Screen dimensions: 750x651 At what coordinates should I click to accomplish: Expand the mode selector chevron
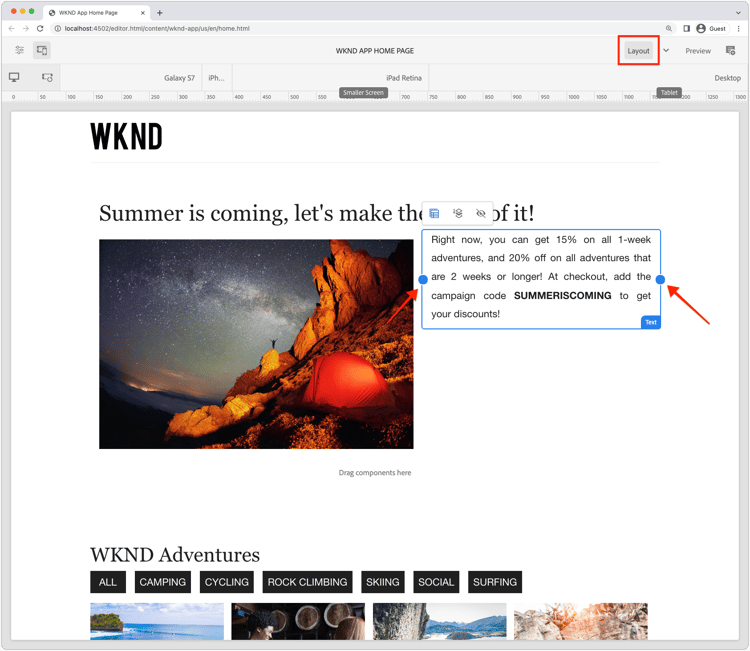pyautogui.click(x=666, y=50)
